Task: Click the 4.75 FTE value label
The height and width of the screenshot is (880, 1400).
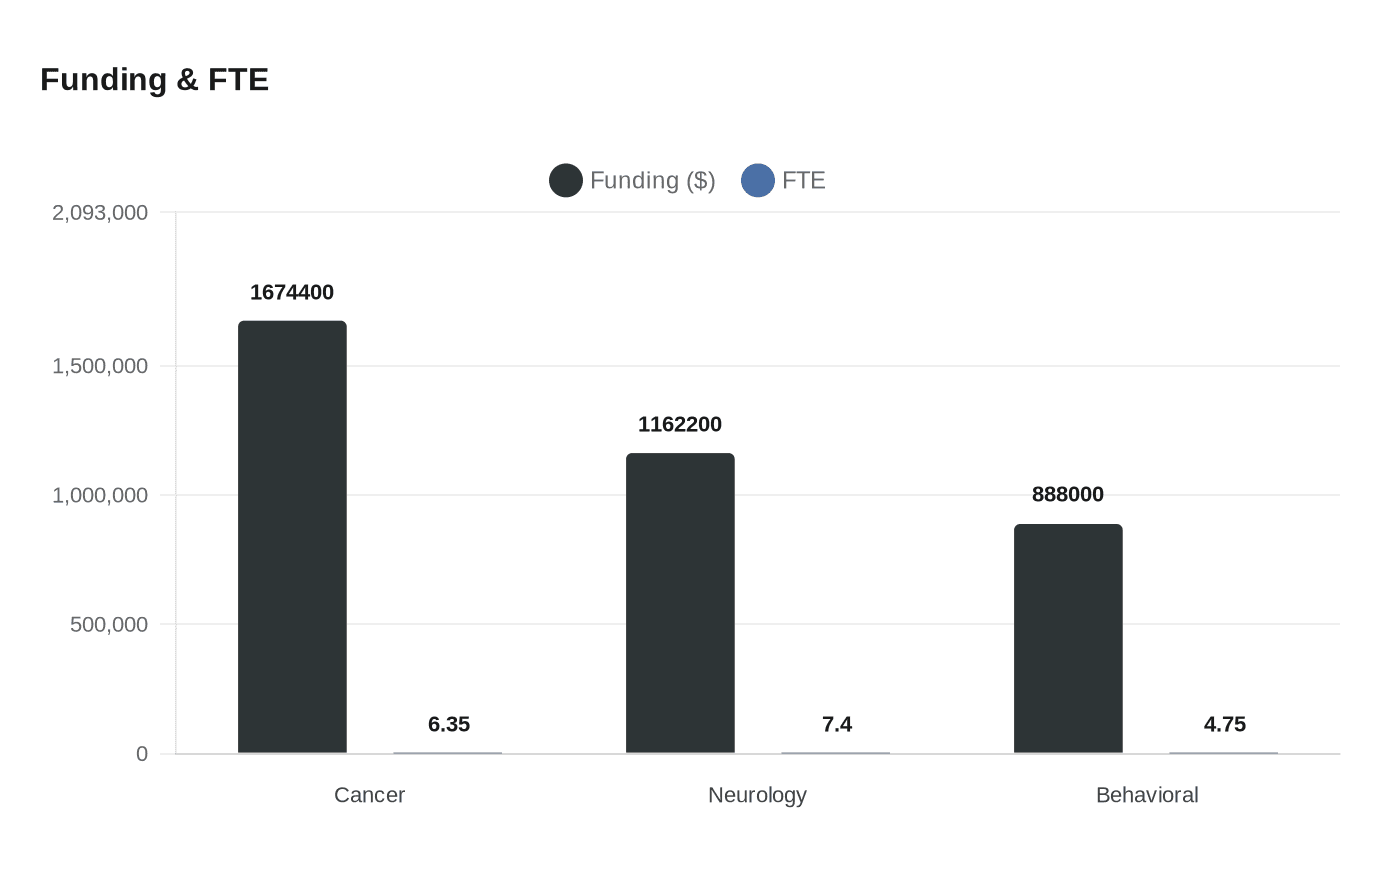Action: point(1225,725)
